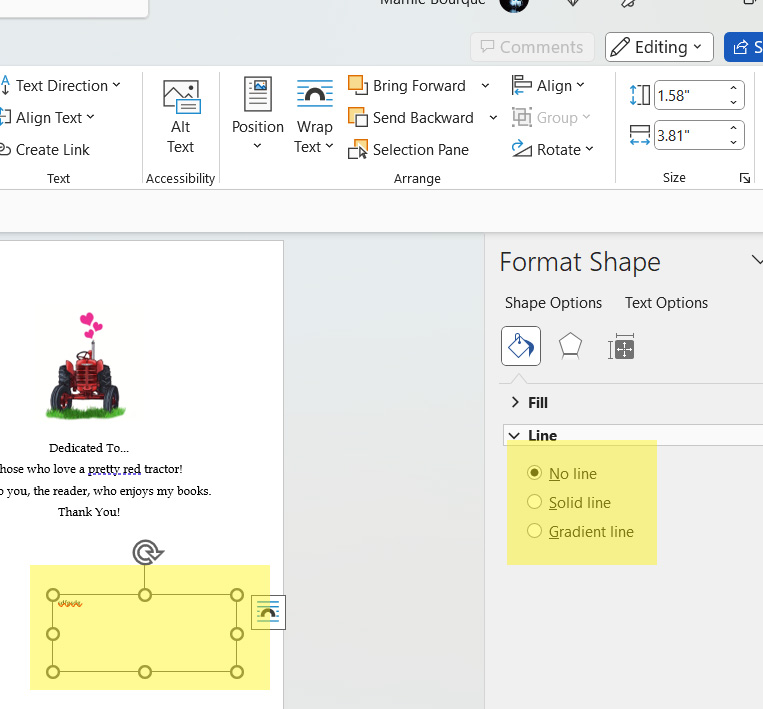763x709 pixels.
Task: Switch to the Effects pentagon icon
Action: tap(570, 346)
